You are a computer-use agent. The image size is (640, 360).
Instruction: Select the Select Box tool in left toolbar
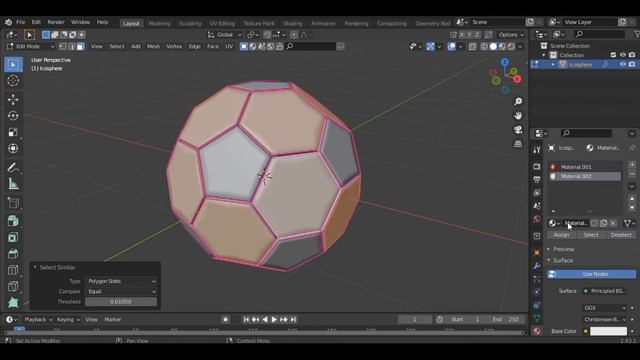pos(13,65)
